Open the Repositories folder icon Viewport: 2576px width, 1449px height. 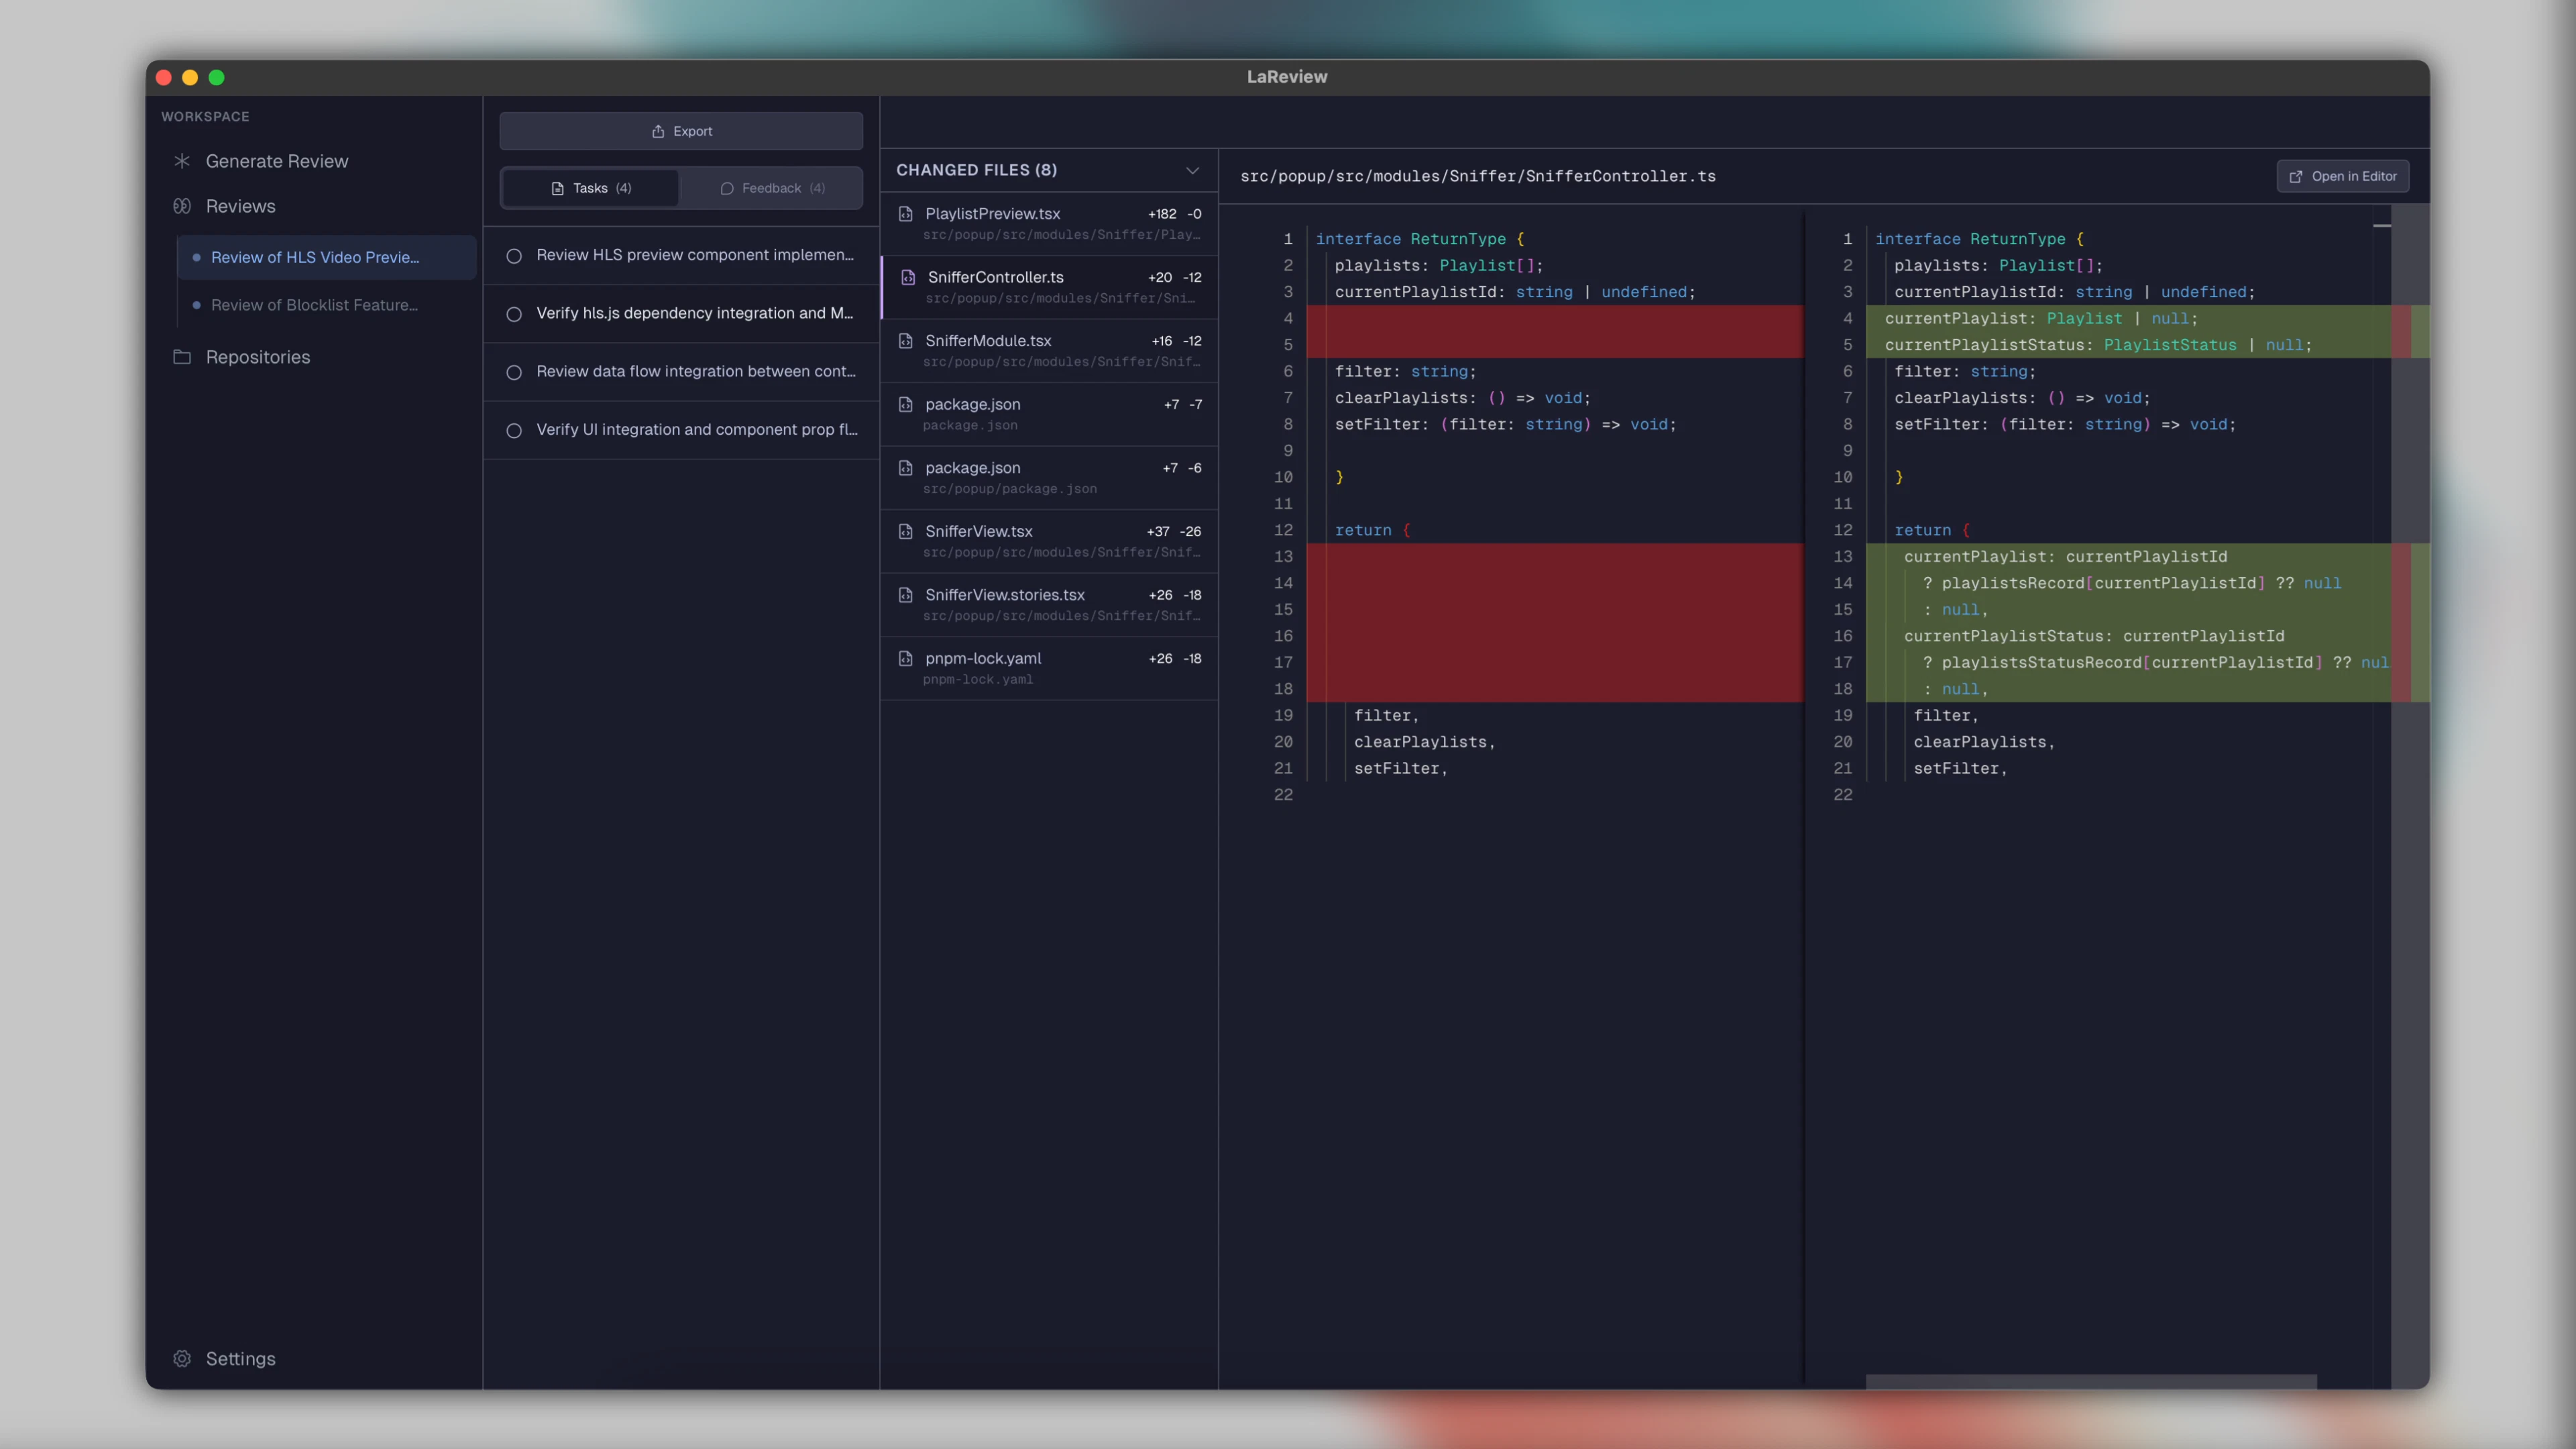182,357
